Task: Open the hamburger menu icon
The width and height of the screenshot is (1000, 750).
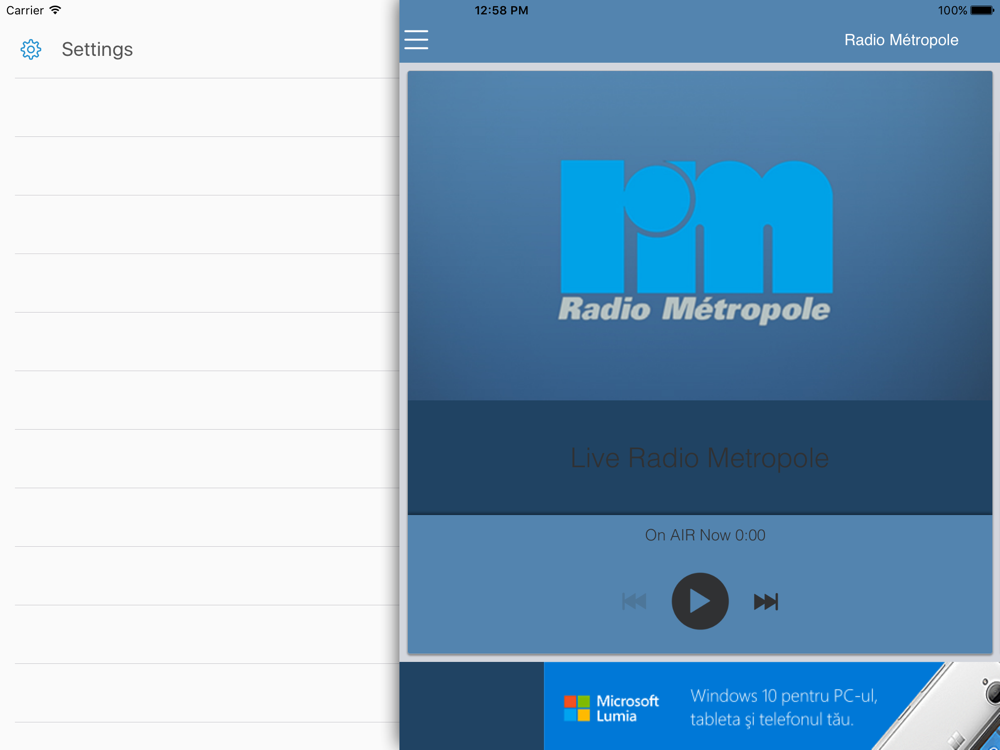Action: pyautogui.click(x=416, y=40)
